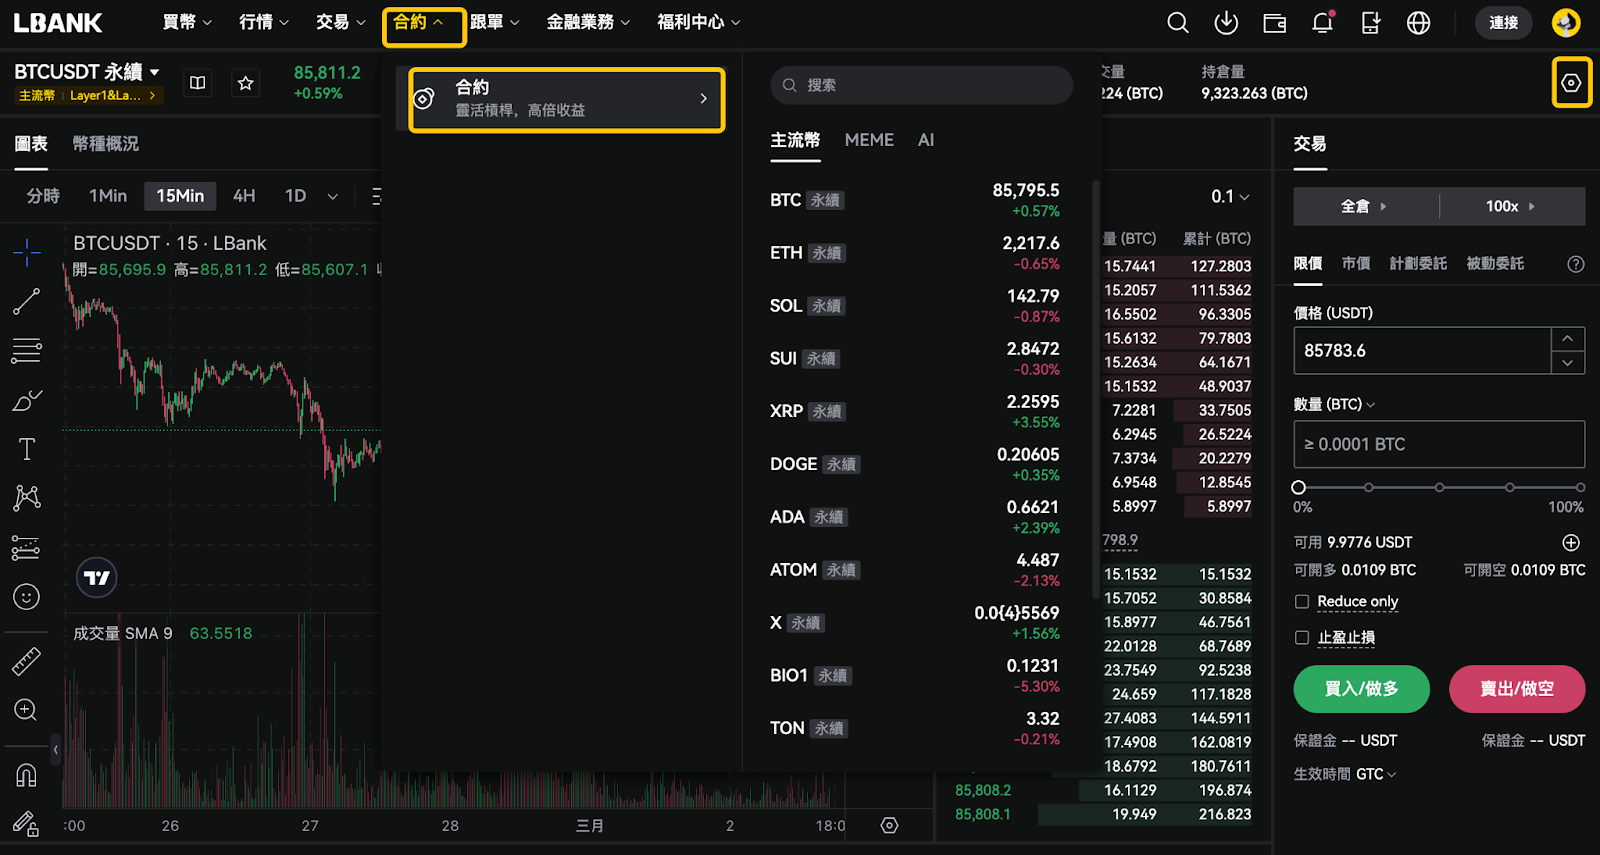Select the trend line drawing tool
1600x855 pixels.
coord(27,301)
